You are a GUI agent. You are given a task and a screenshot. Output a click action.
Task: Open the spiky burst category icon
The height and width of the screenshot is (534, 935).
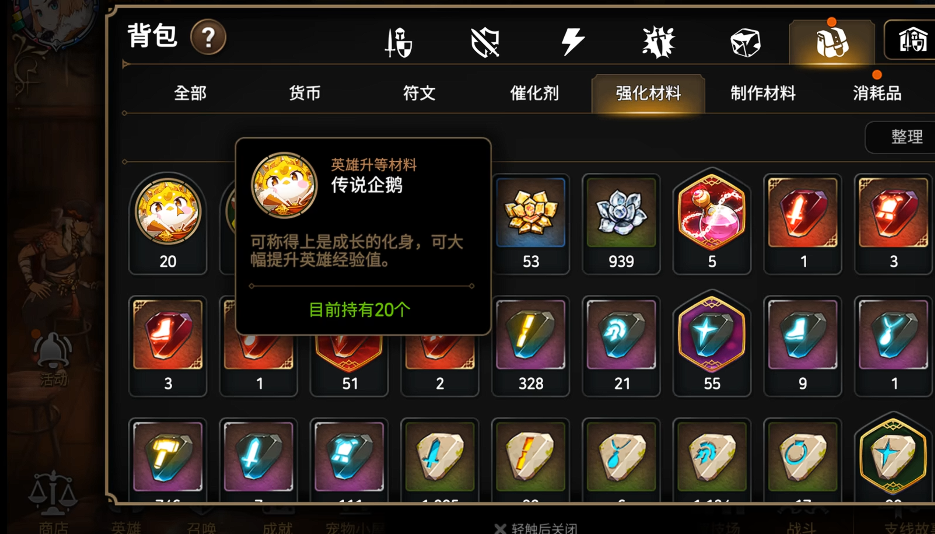659,43
